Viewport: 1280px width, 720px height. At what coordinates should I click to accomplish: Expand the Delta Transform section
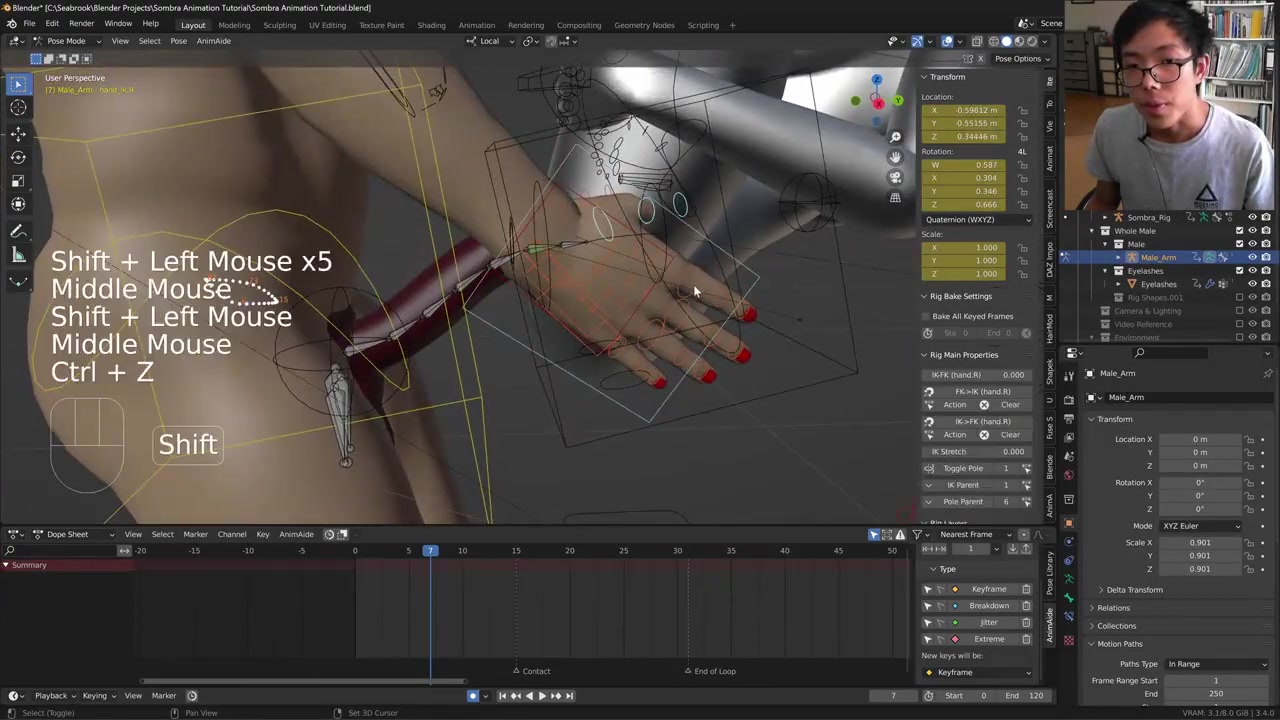point(1134,590)
